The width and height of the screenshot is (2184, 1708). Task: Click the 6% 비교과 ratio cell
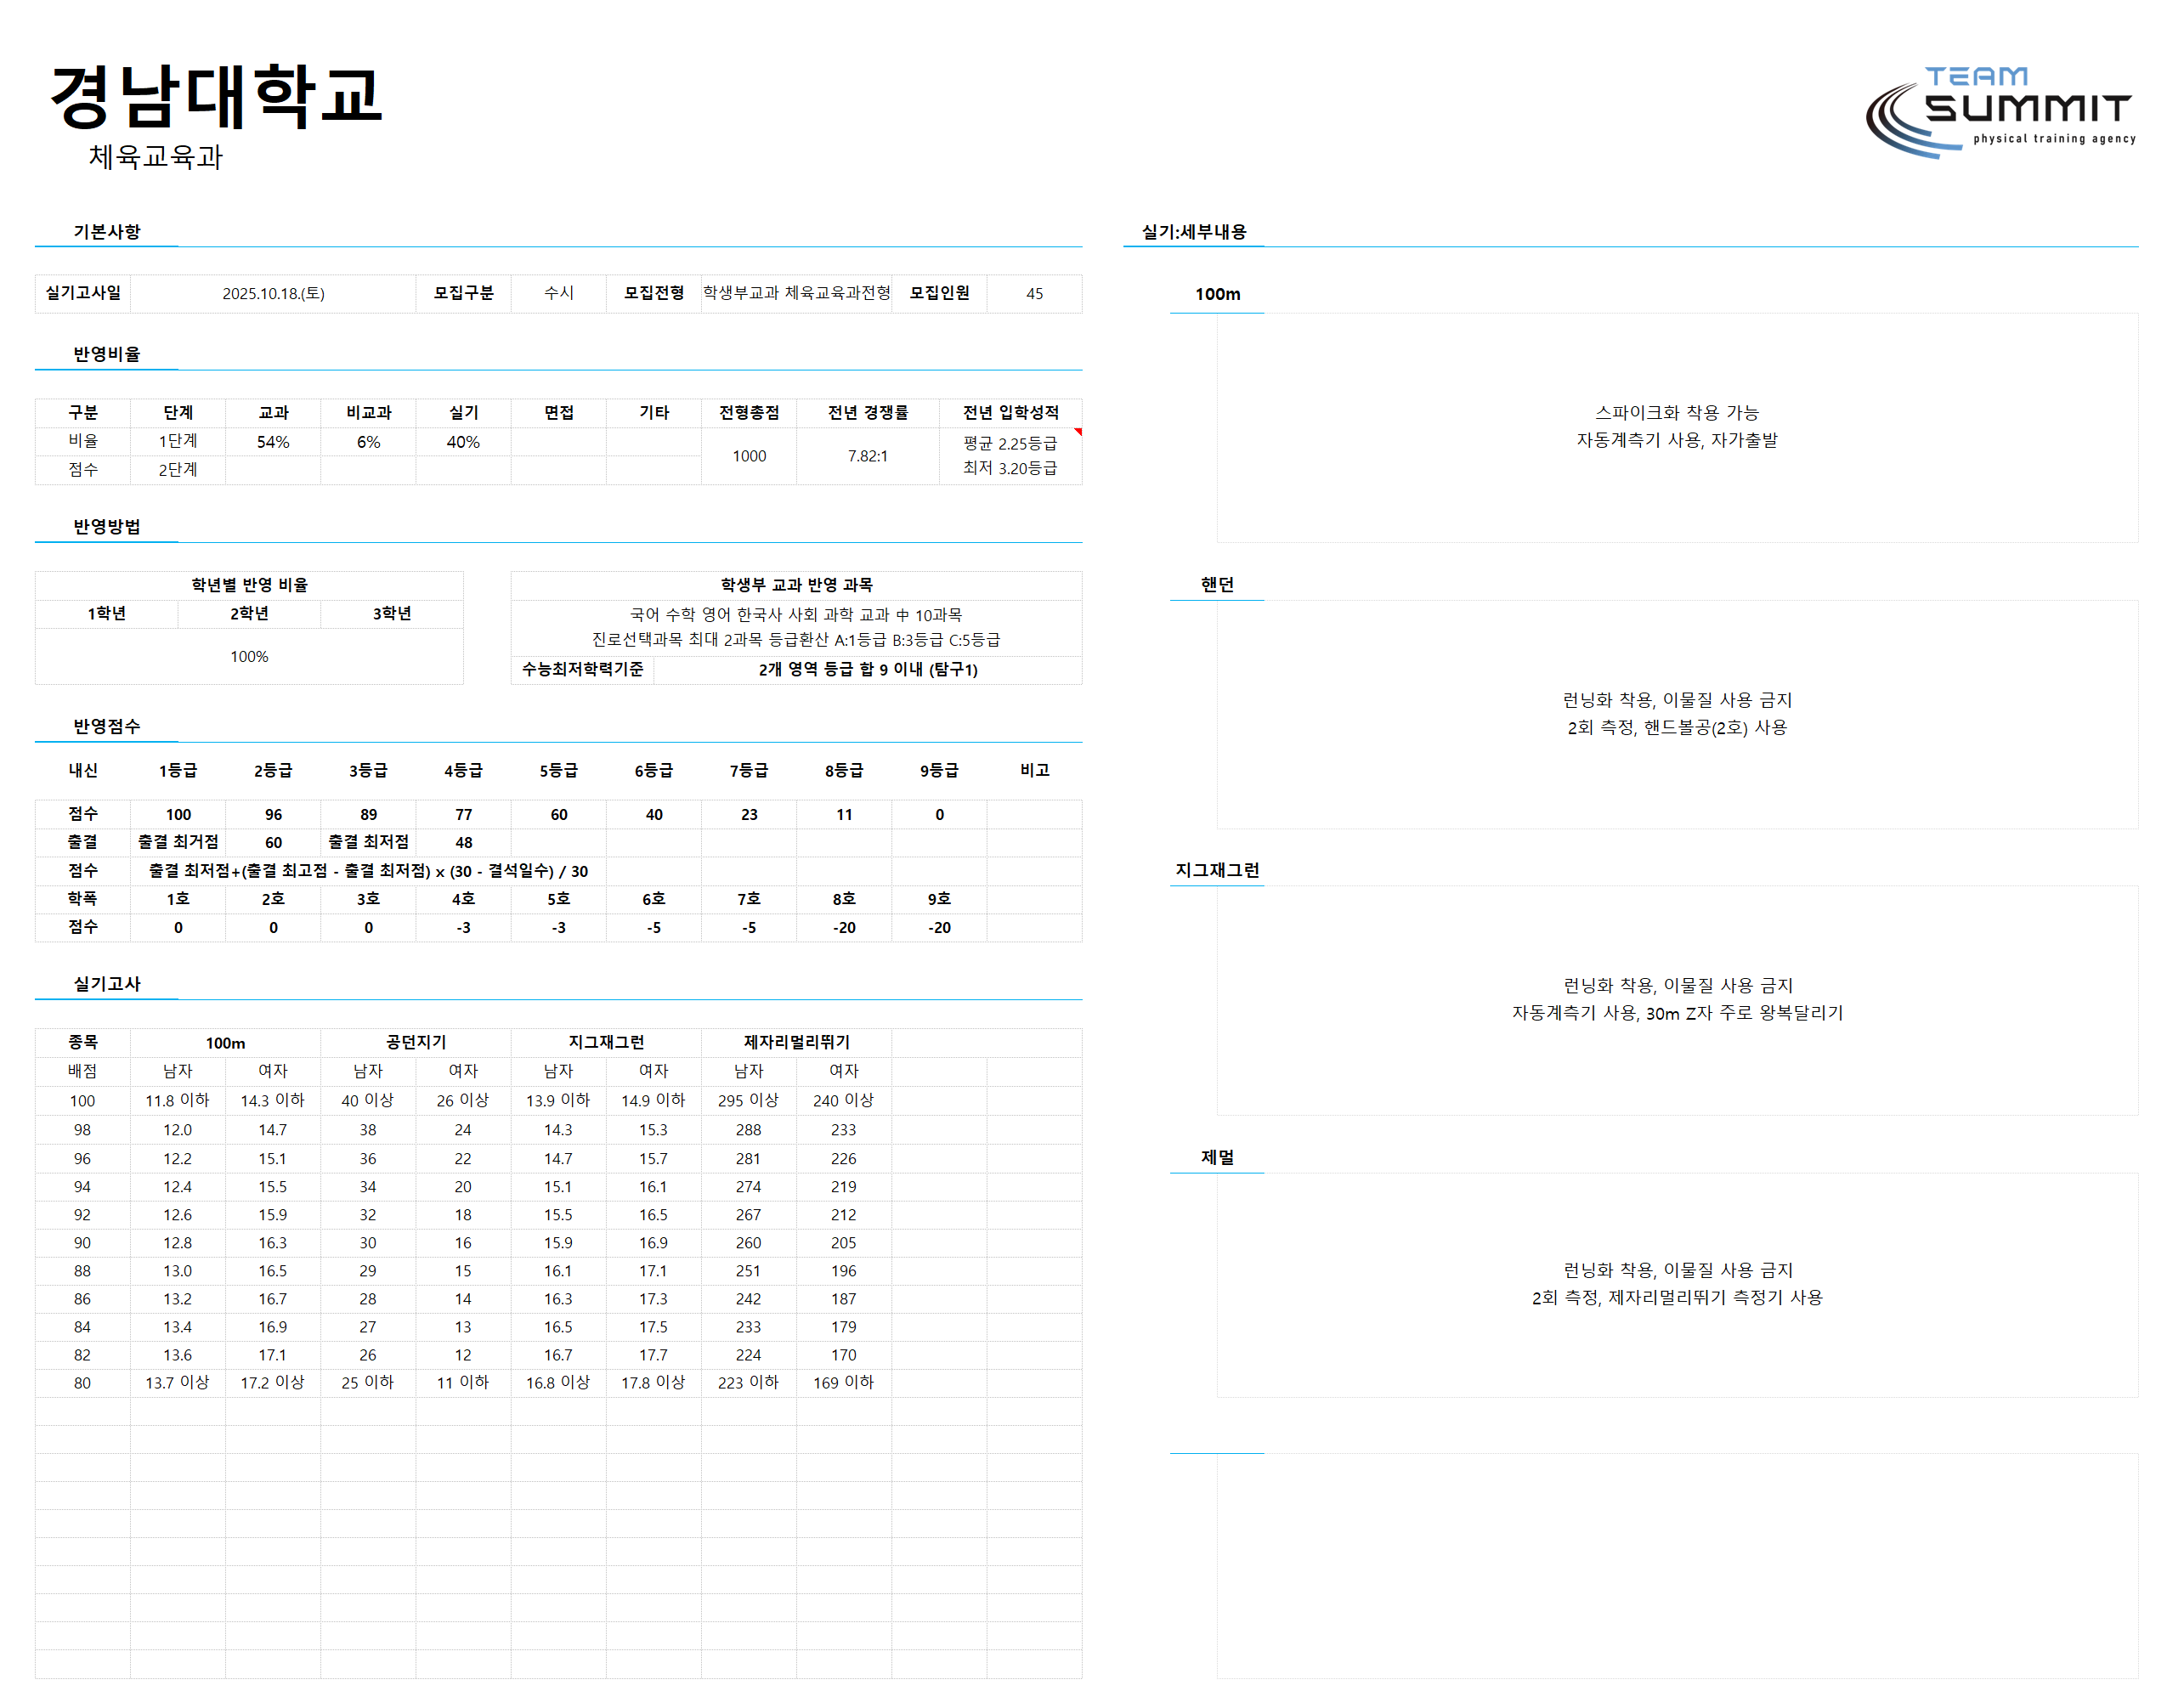[368, 442]
